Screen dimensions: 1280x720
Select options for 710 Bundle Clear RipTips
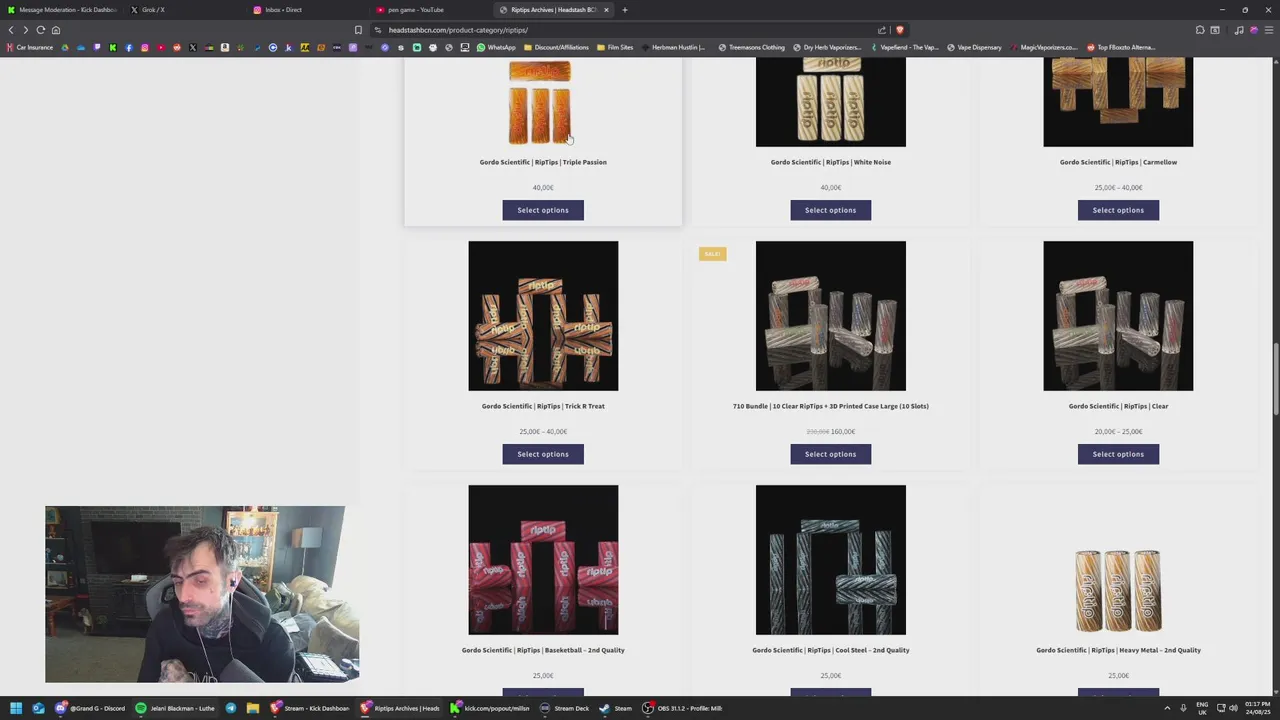[830, 454]
